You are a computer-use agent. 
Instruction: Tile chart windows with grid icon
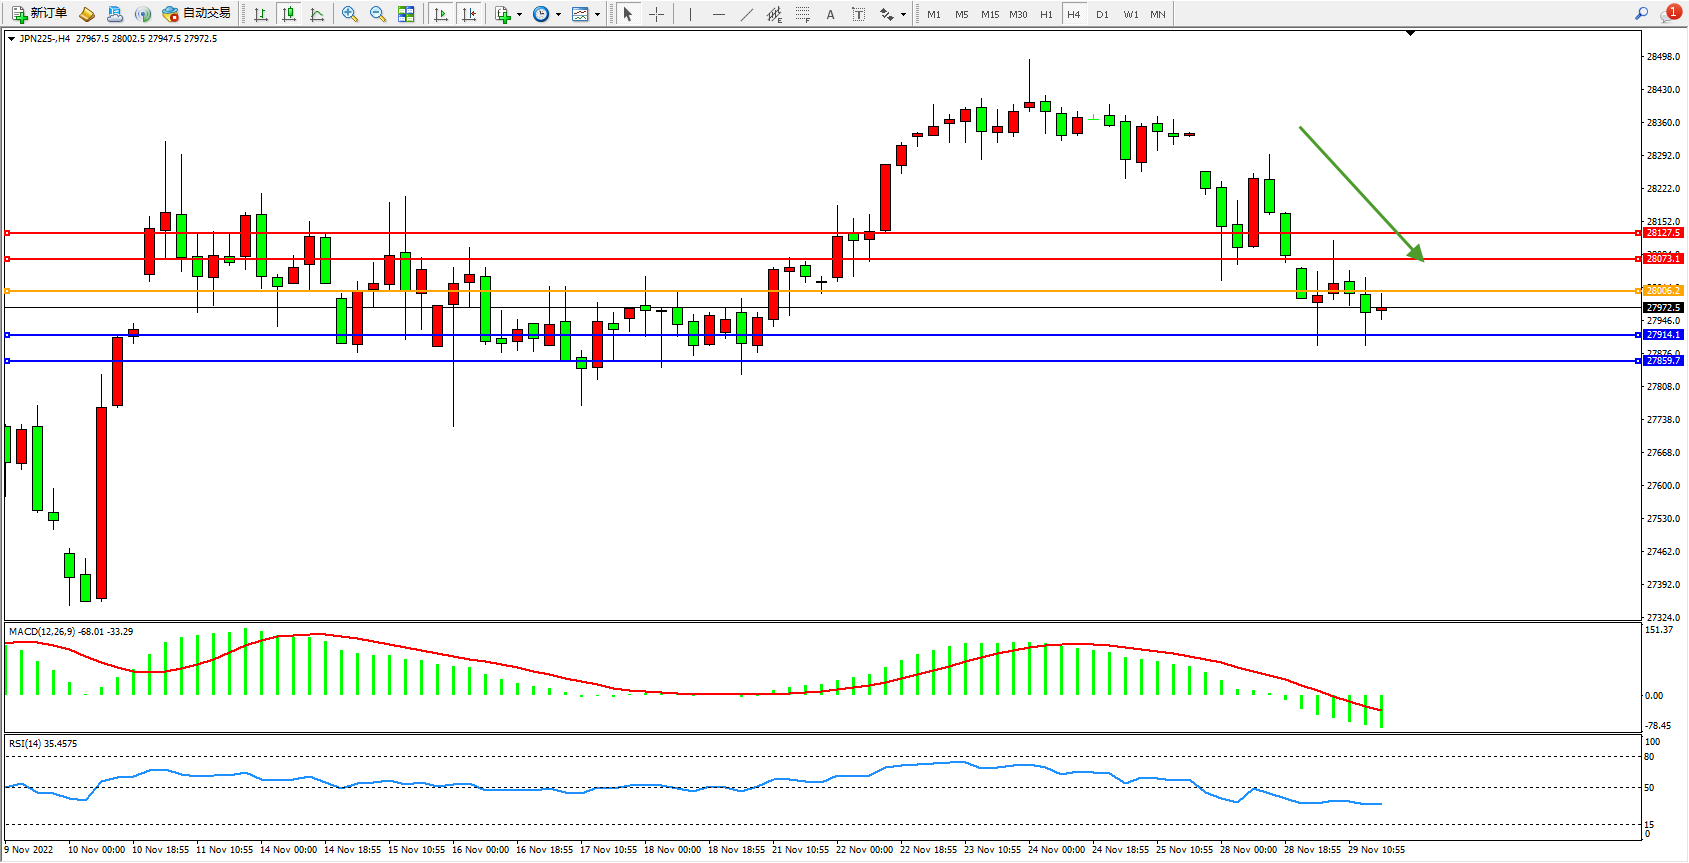(x=406, y=14)
